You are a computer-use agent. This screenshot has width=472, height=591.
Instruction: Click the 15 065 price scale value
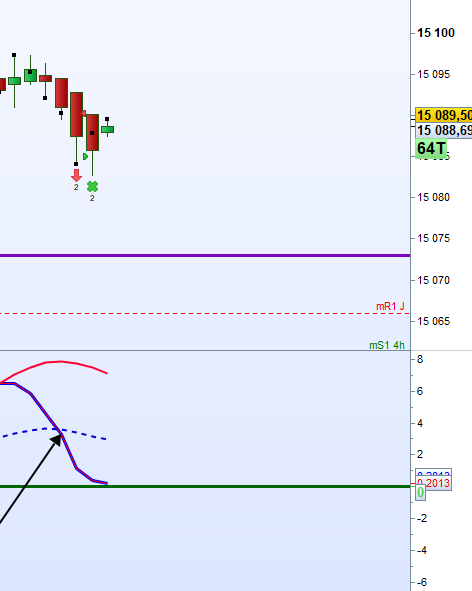tap(434, 321)
